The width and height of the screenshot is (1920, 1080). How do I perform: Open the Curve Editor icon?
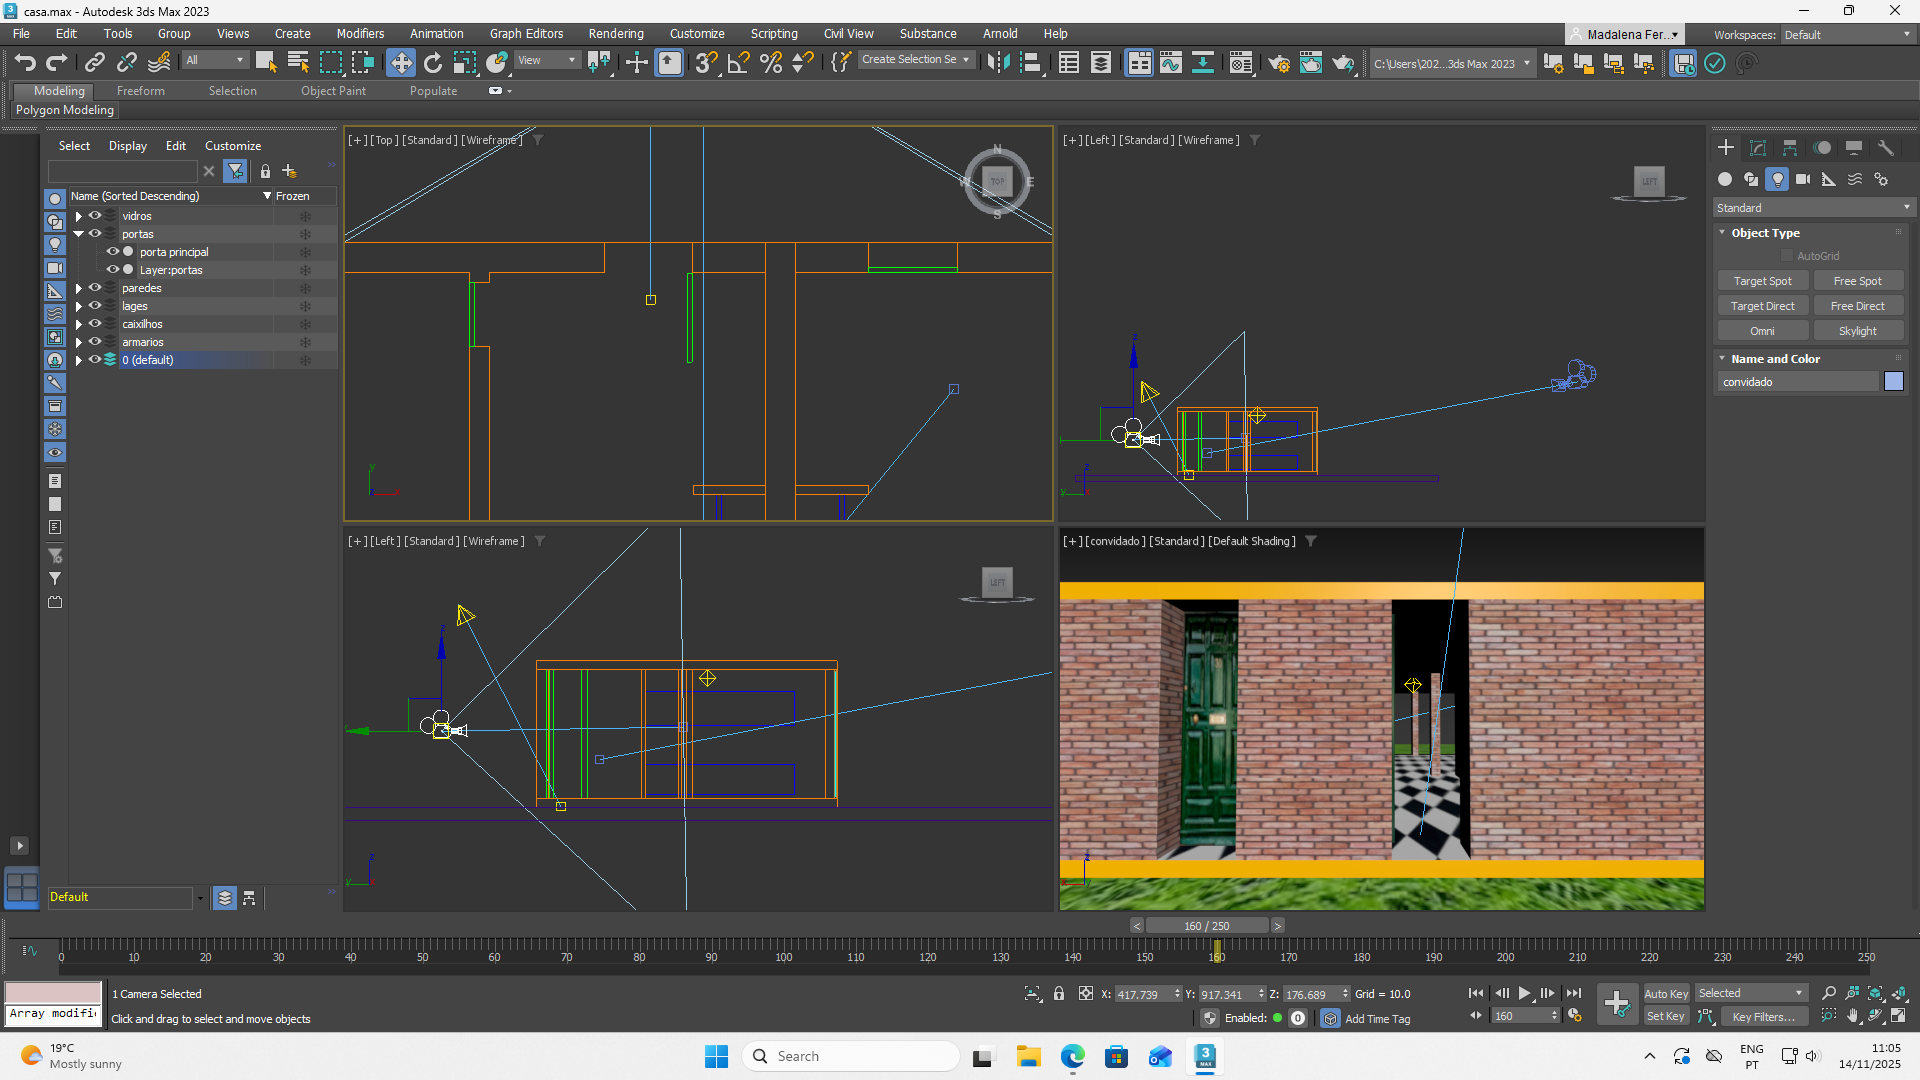click(x=1170, y=63)
